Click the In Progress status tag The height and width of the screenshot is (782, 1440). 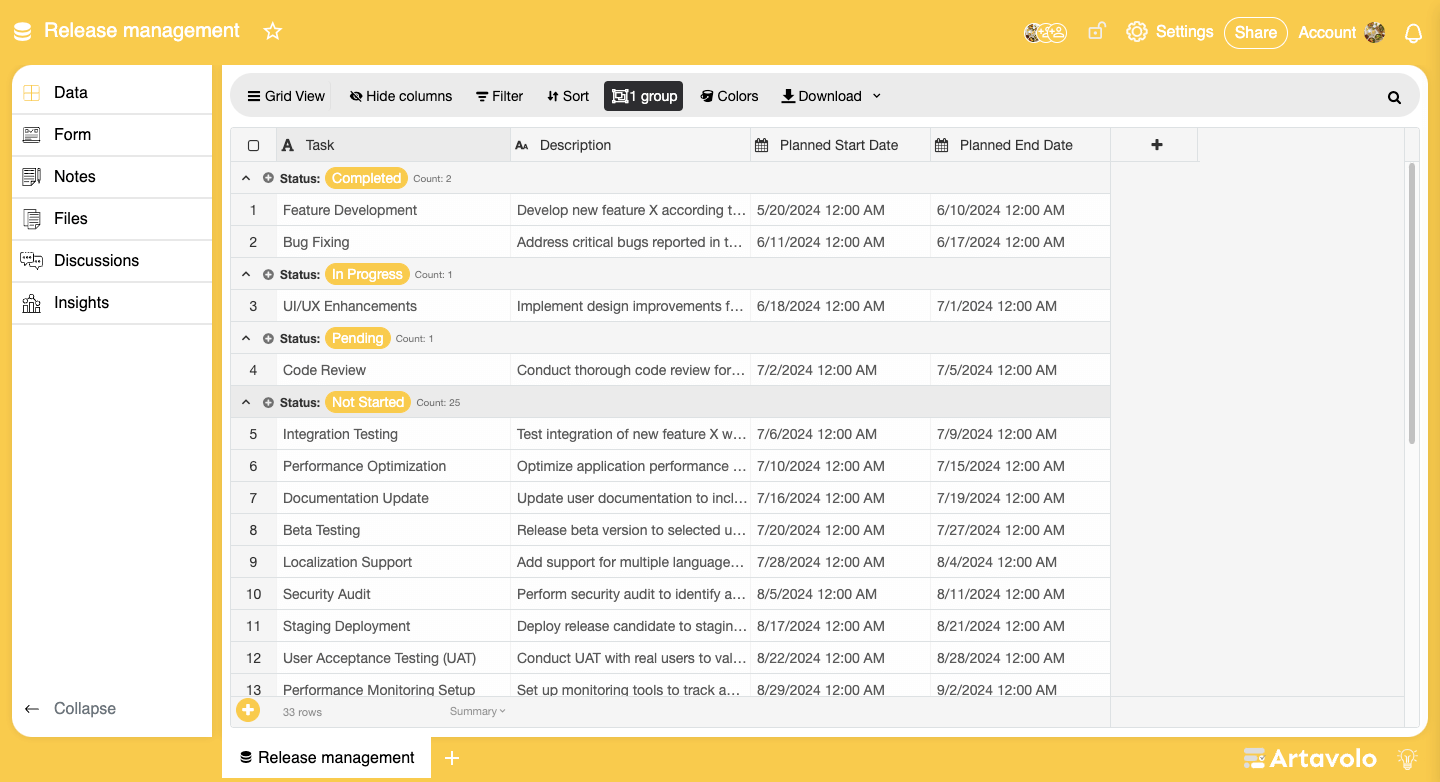[367, 274]
